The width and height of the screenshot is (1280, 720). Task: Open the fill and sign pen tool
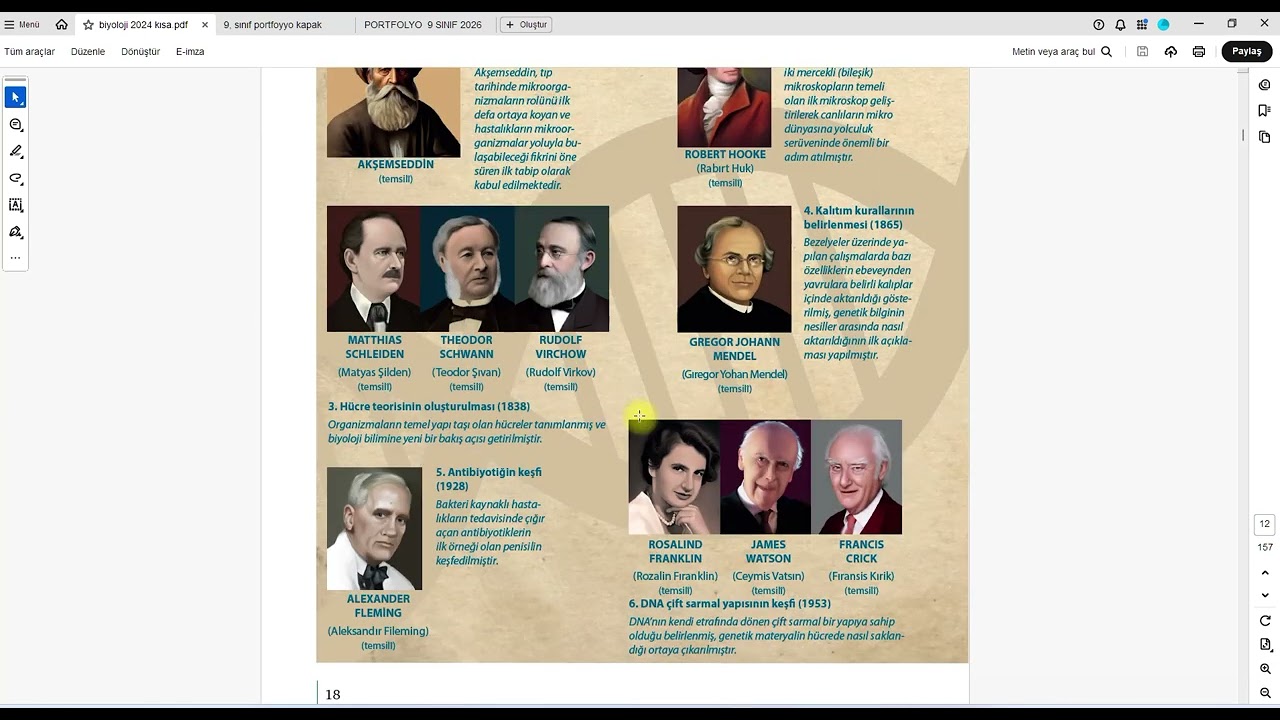coord(15,232)
